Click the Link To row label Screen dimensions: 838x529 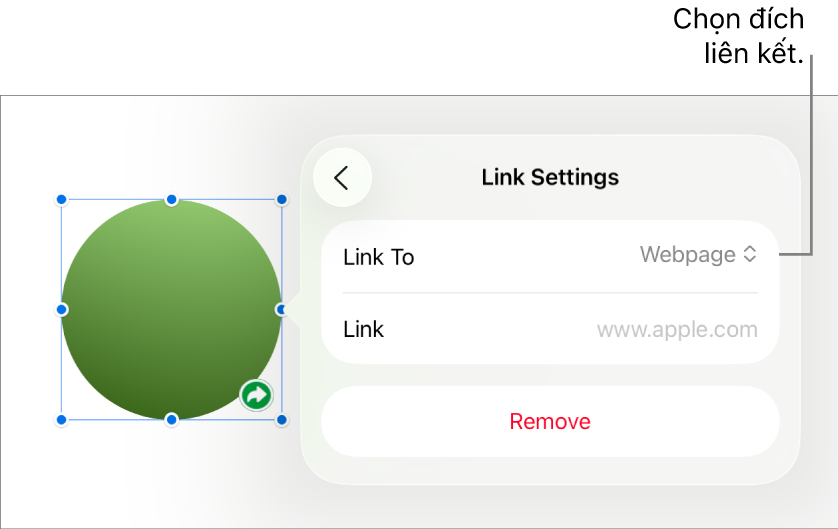point(378,257)
